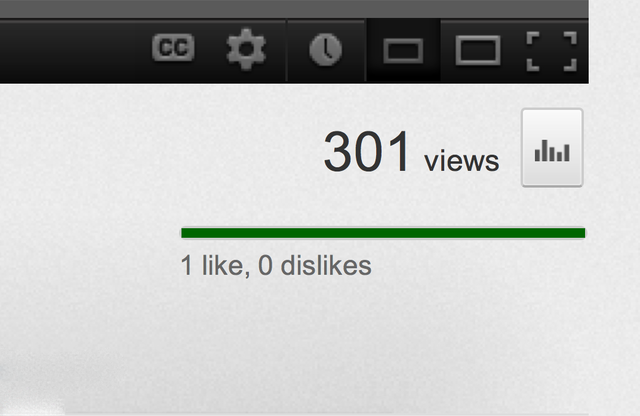Switch to the large player size

point(478,51)
